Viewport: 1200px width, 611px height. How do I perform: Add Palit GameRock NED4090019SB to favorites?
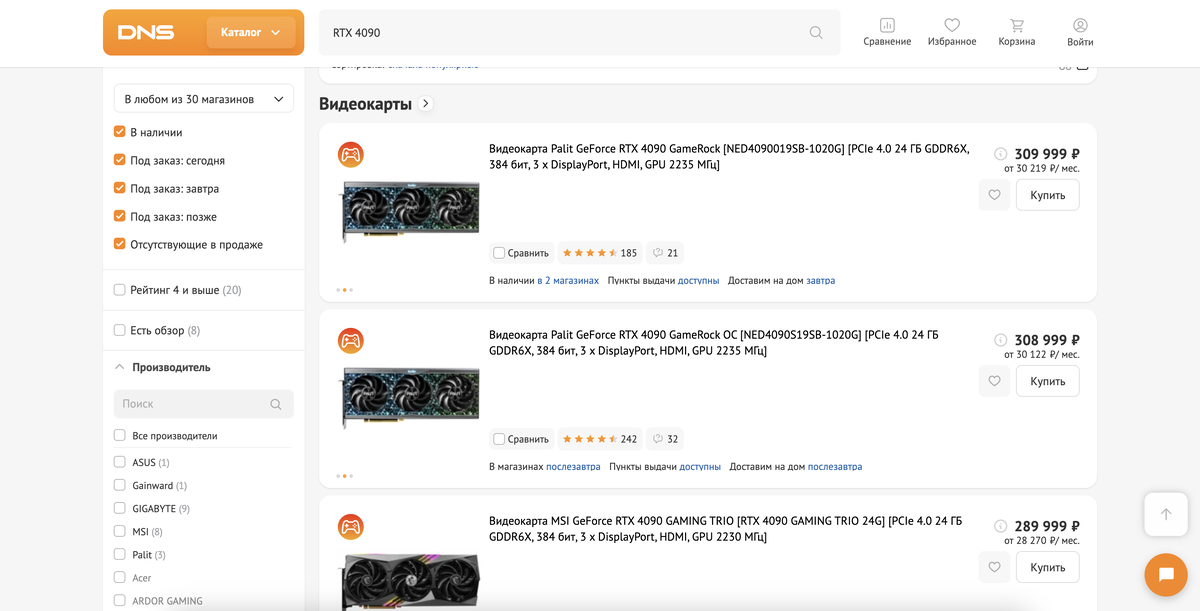[994, 195]
